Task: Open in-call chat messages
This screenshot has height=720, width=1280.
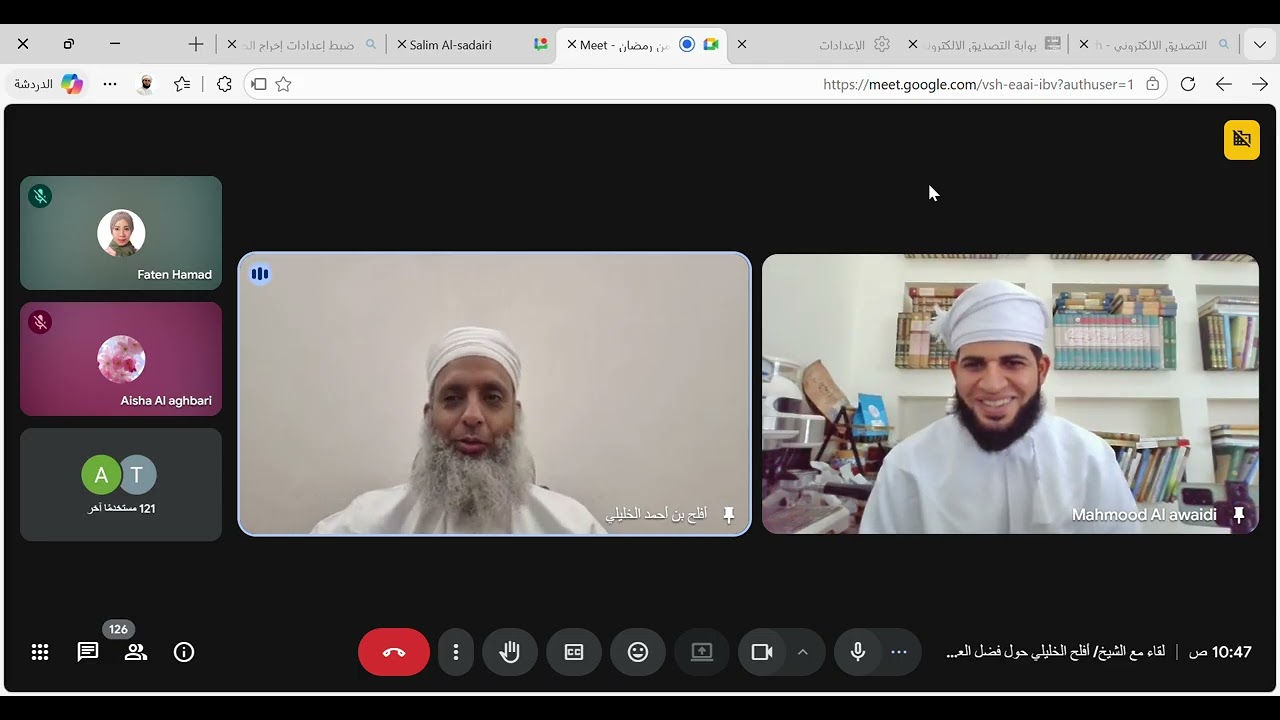Action: [x=88, y=652]
